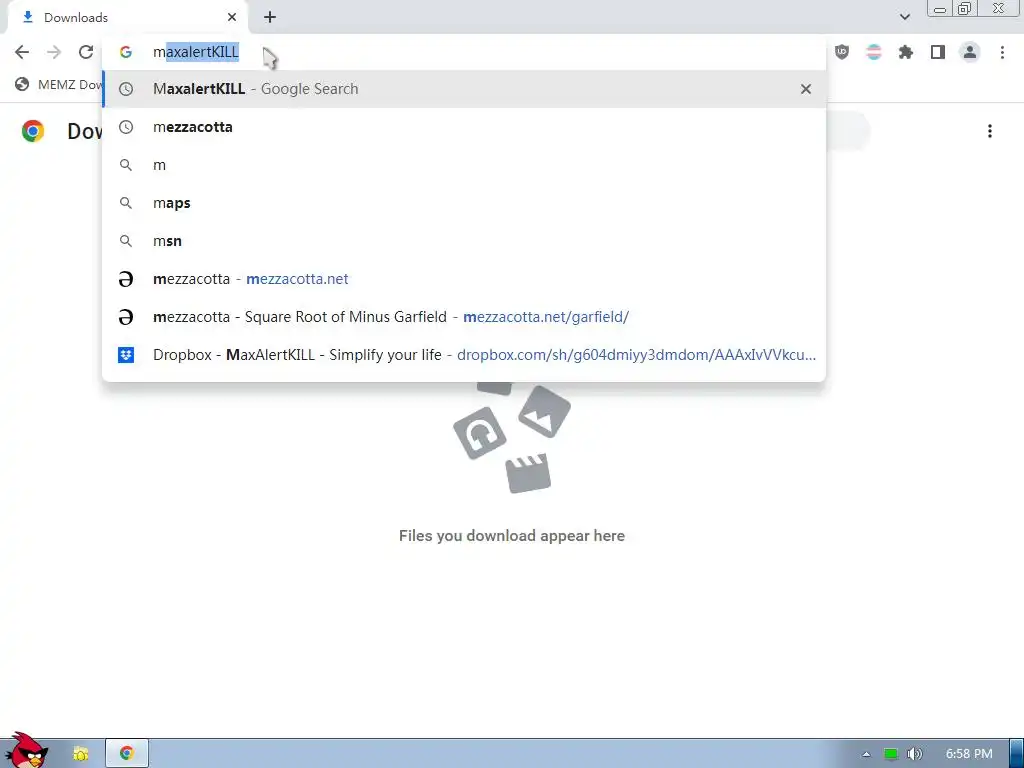Click the Chrome taskbar button
The width and height of the screenshot is (1024, 768).
click(x=127, y=754)
